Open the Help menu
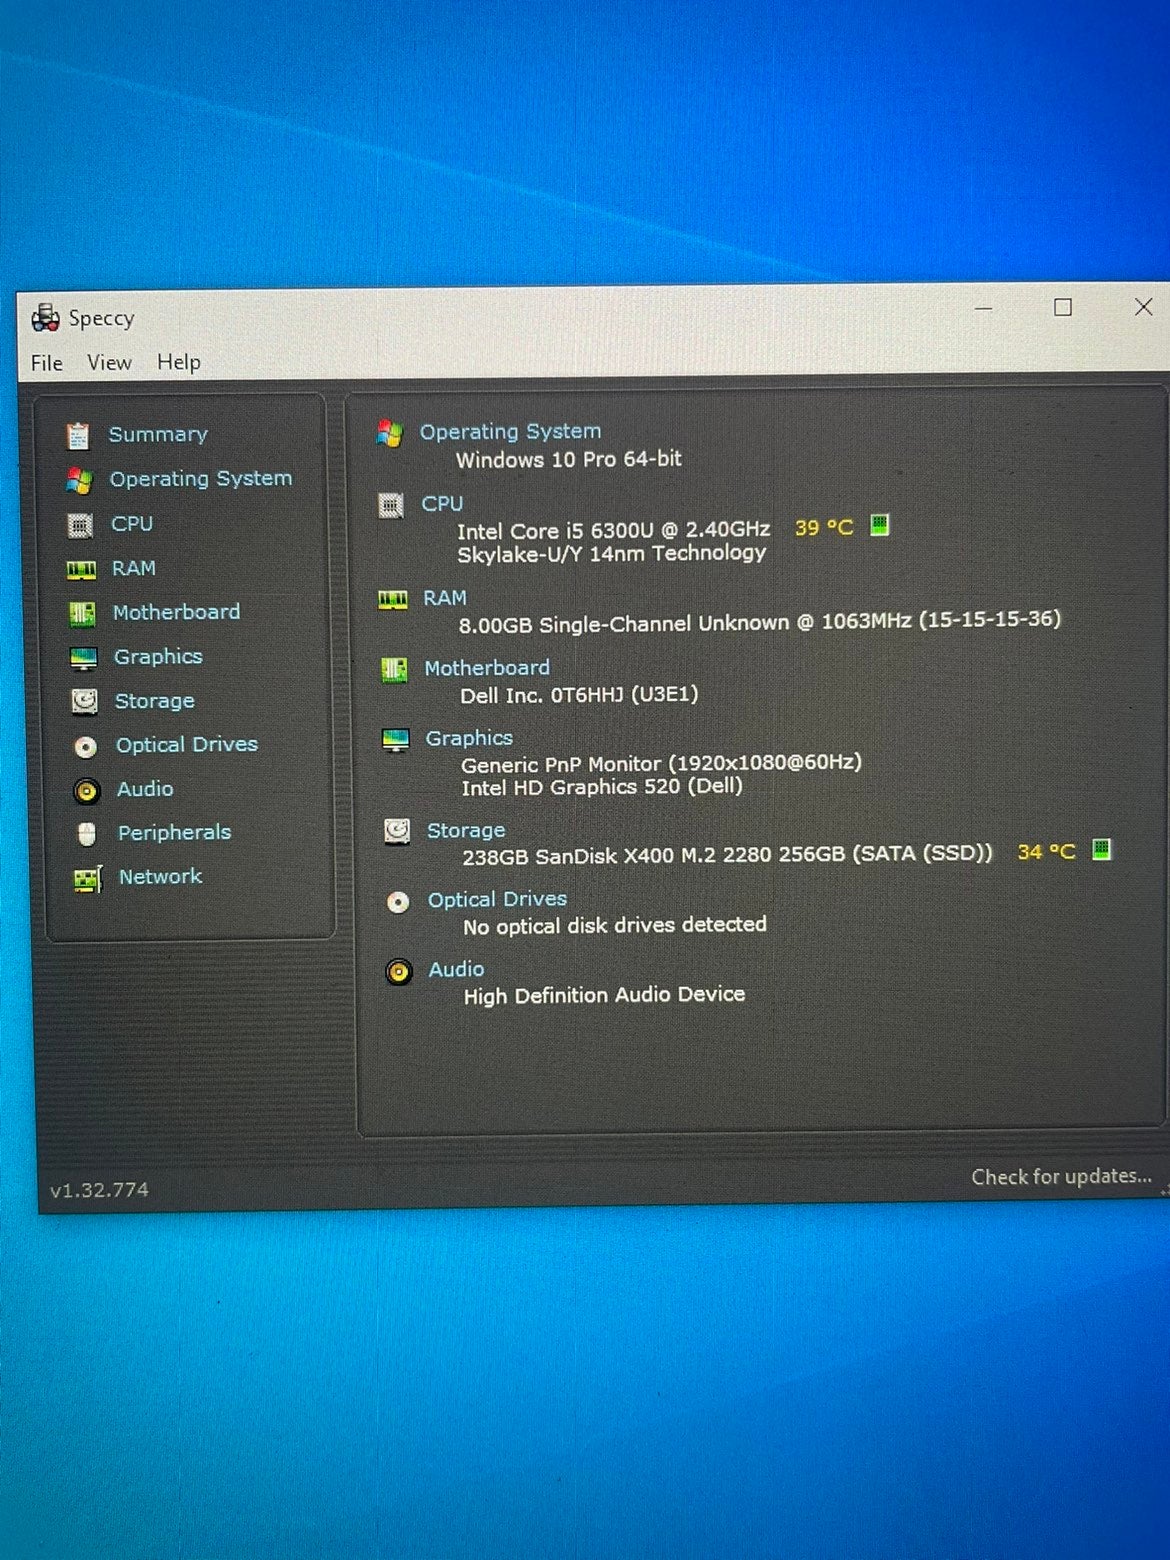The image size is (1170, 1560). pyautogui.click(x=179, y=362)
